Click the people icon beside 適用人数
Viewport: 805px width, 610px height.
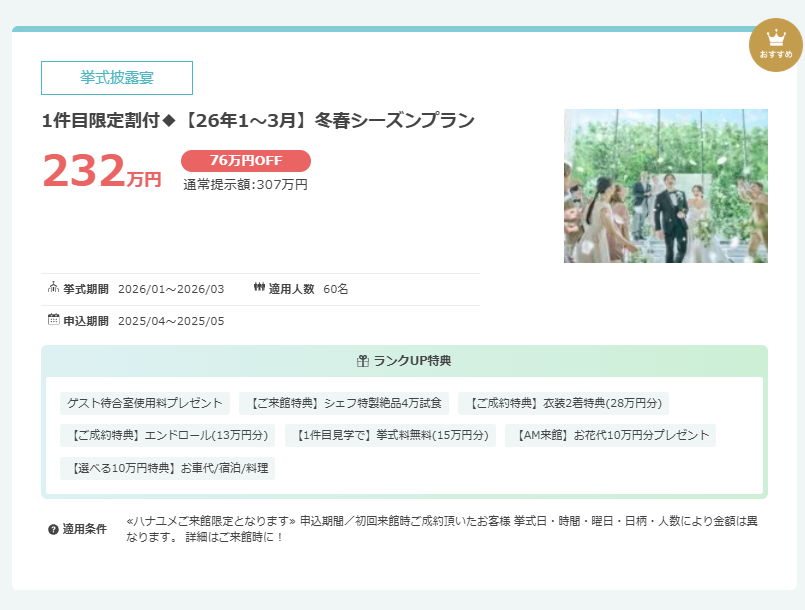[259, 288]
